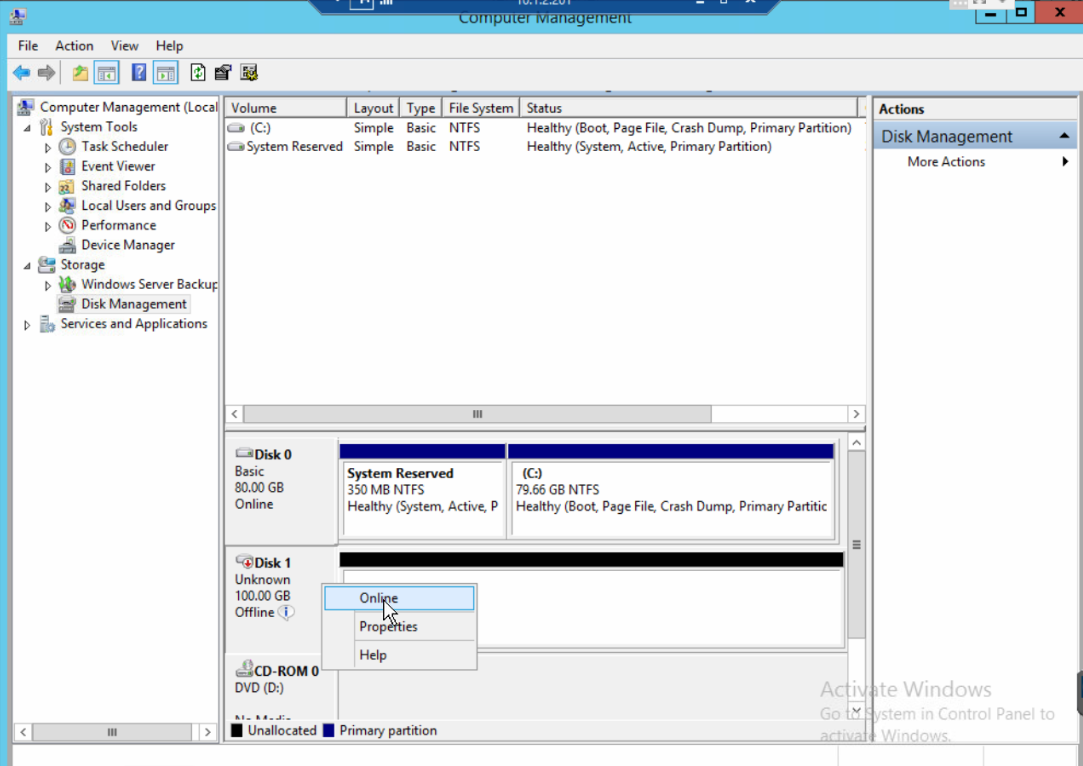Click the info icon next to Offline
The width and height of the screenshot is (1083, 766).
tap(286, 612)
